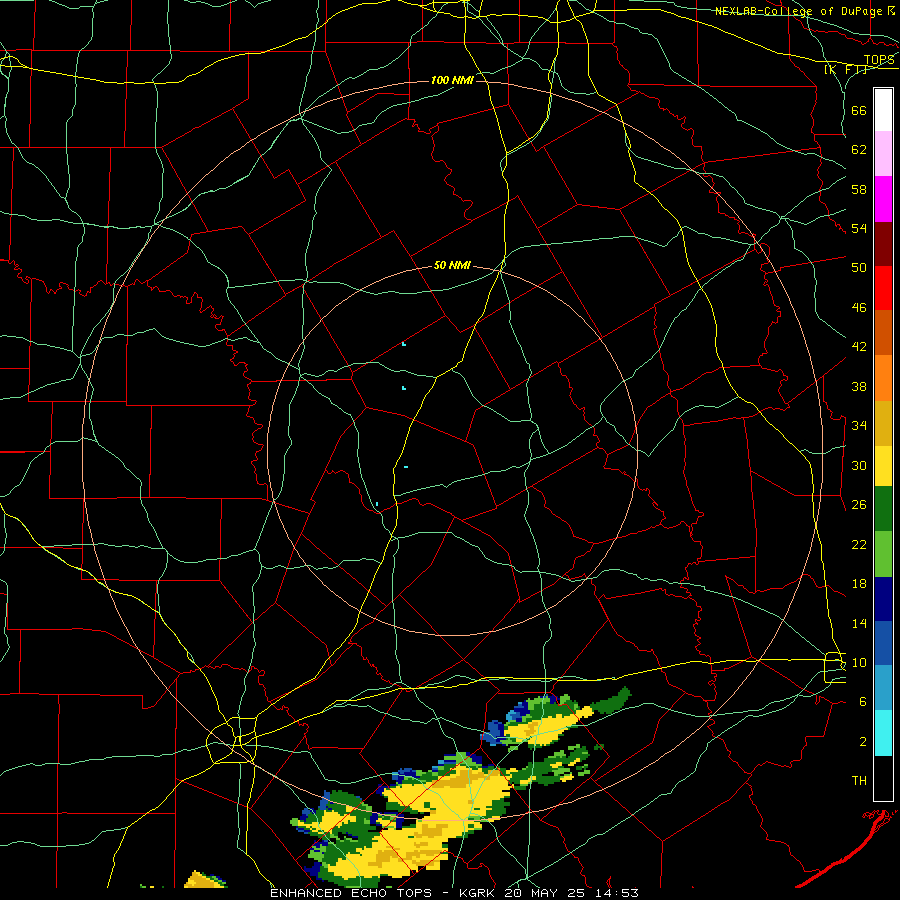Select the magenta legend swatch
900x900 pixels.
(x=883, y=199)
